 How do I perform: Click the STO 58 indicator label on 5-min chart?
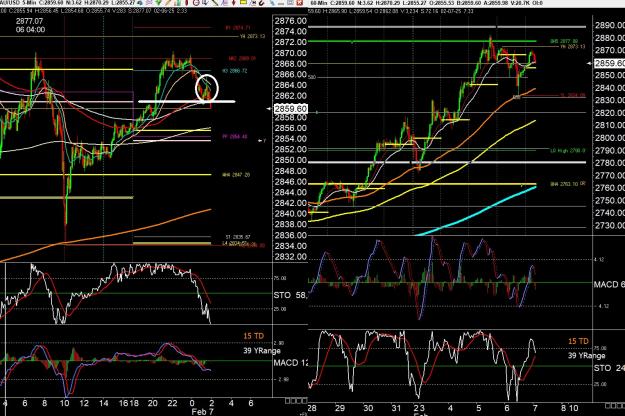(291, 295)
